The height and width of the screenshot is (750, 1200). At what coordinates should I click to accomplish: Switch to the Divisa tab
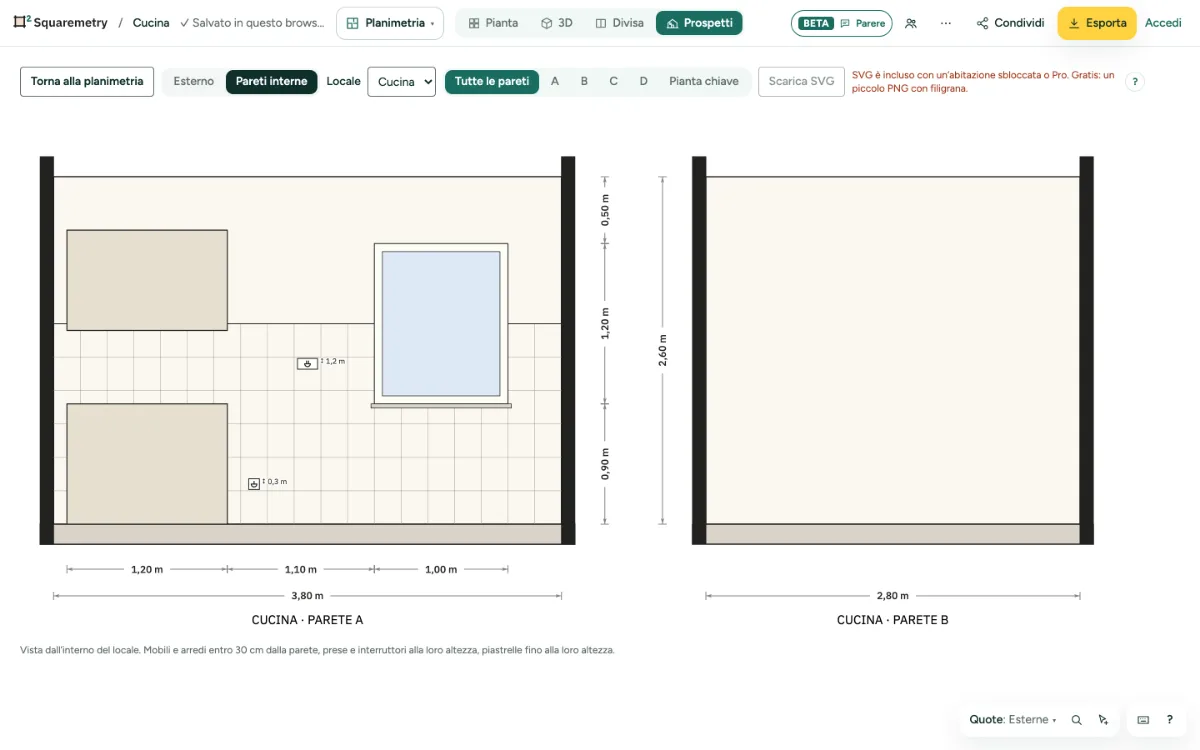(x=619, y=23)
